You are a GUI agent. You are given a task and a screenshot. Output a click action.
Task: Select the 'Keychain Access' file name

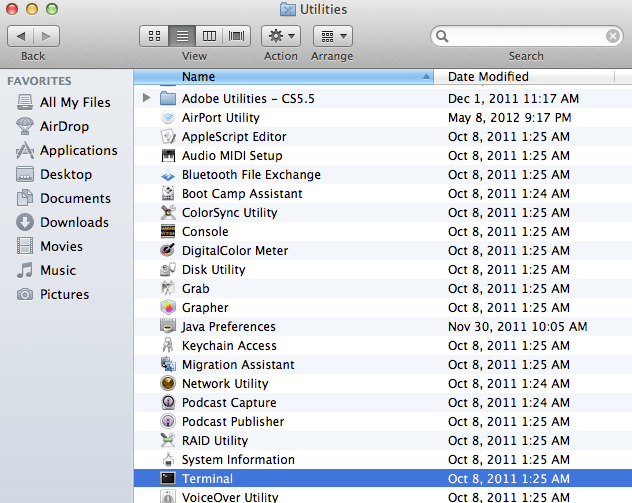[229, 345]
